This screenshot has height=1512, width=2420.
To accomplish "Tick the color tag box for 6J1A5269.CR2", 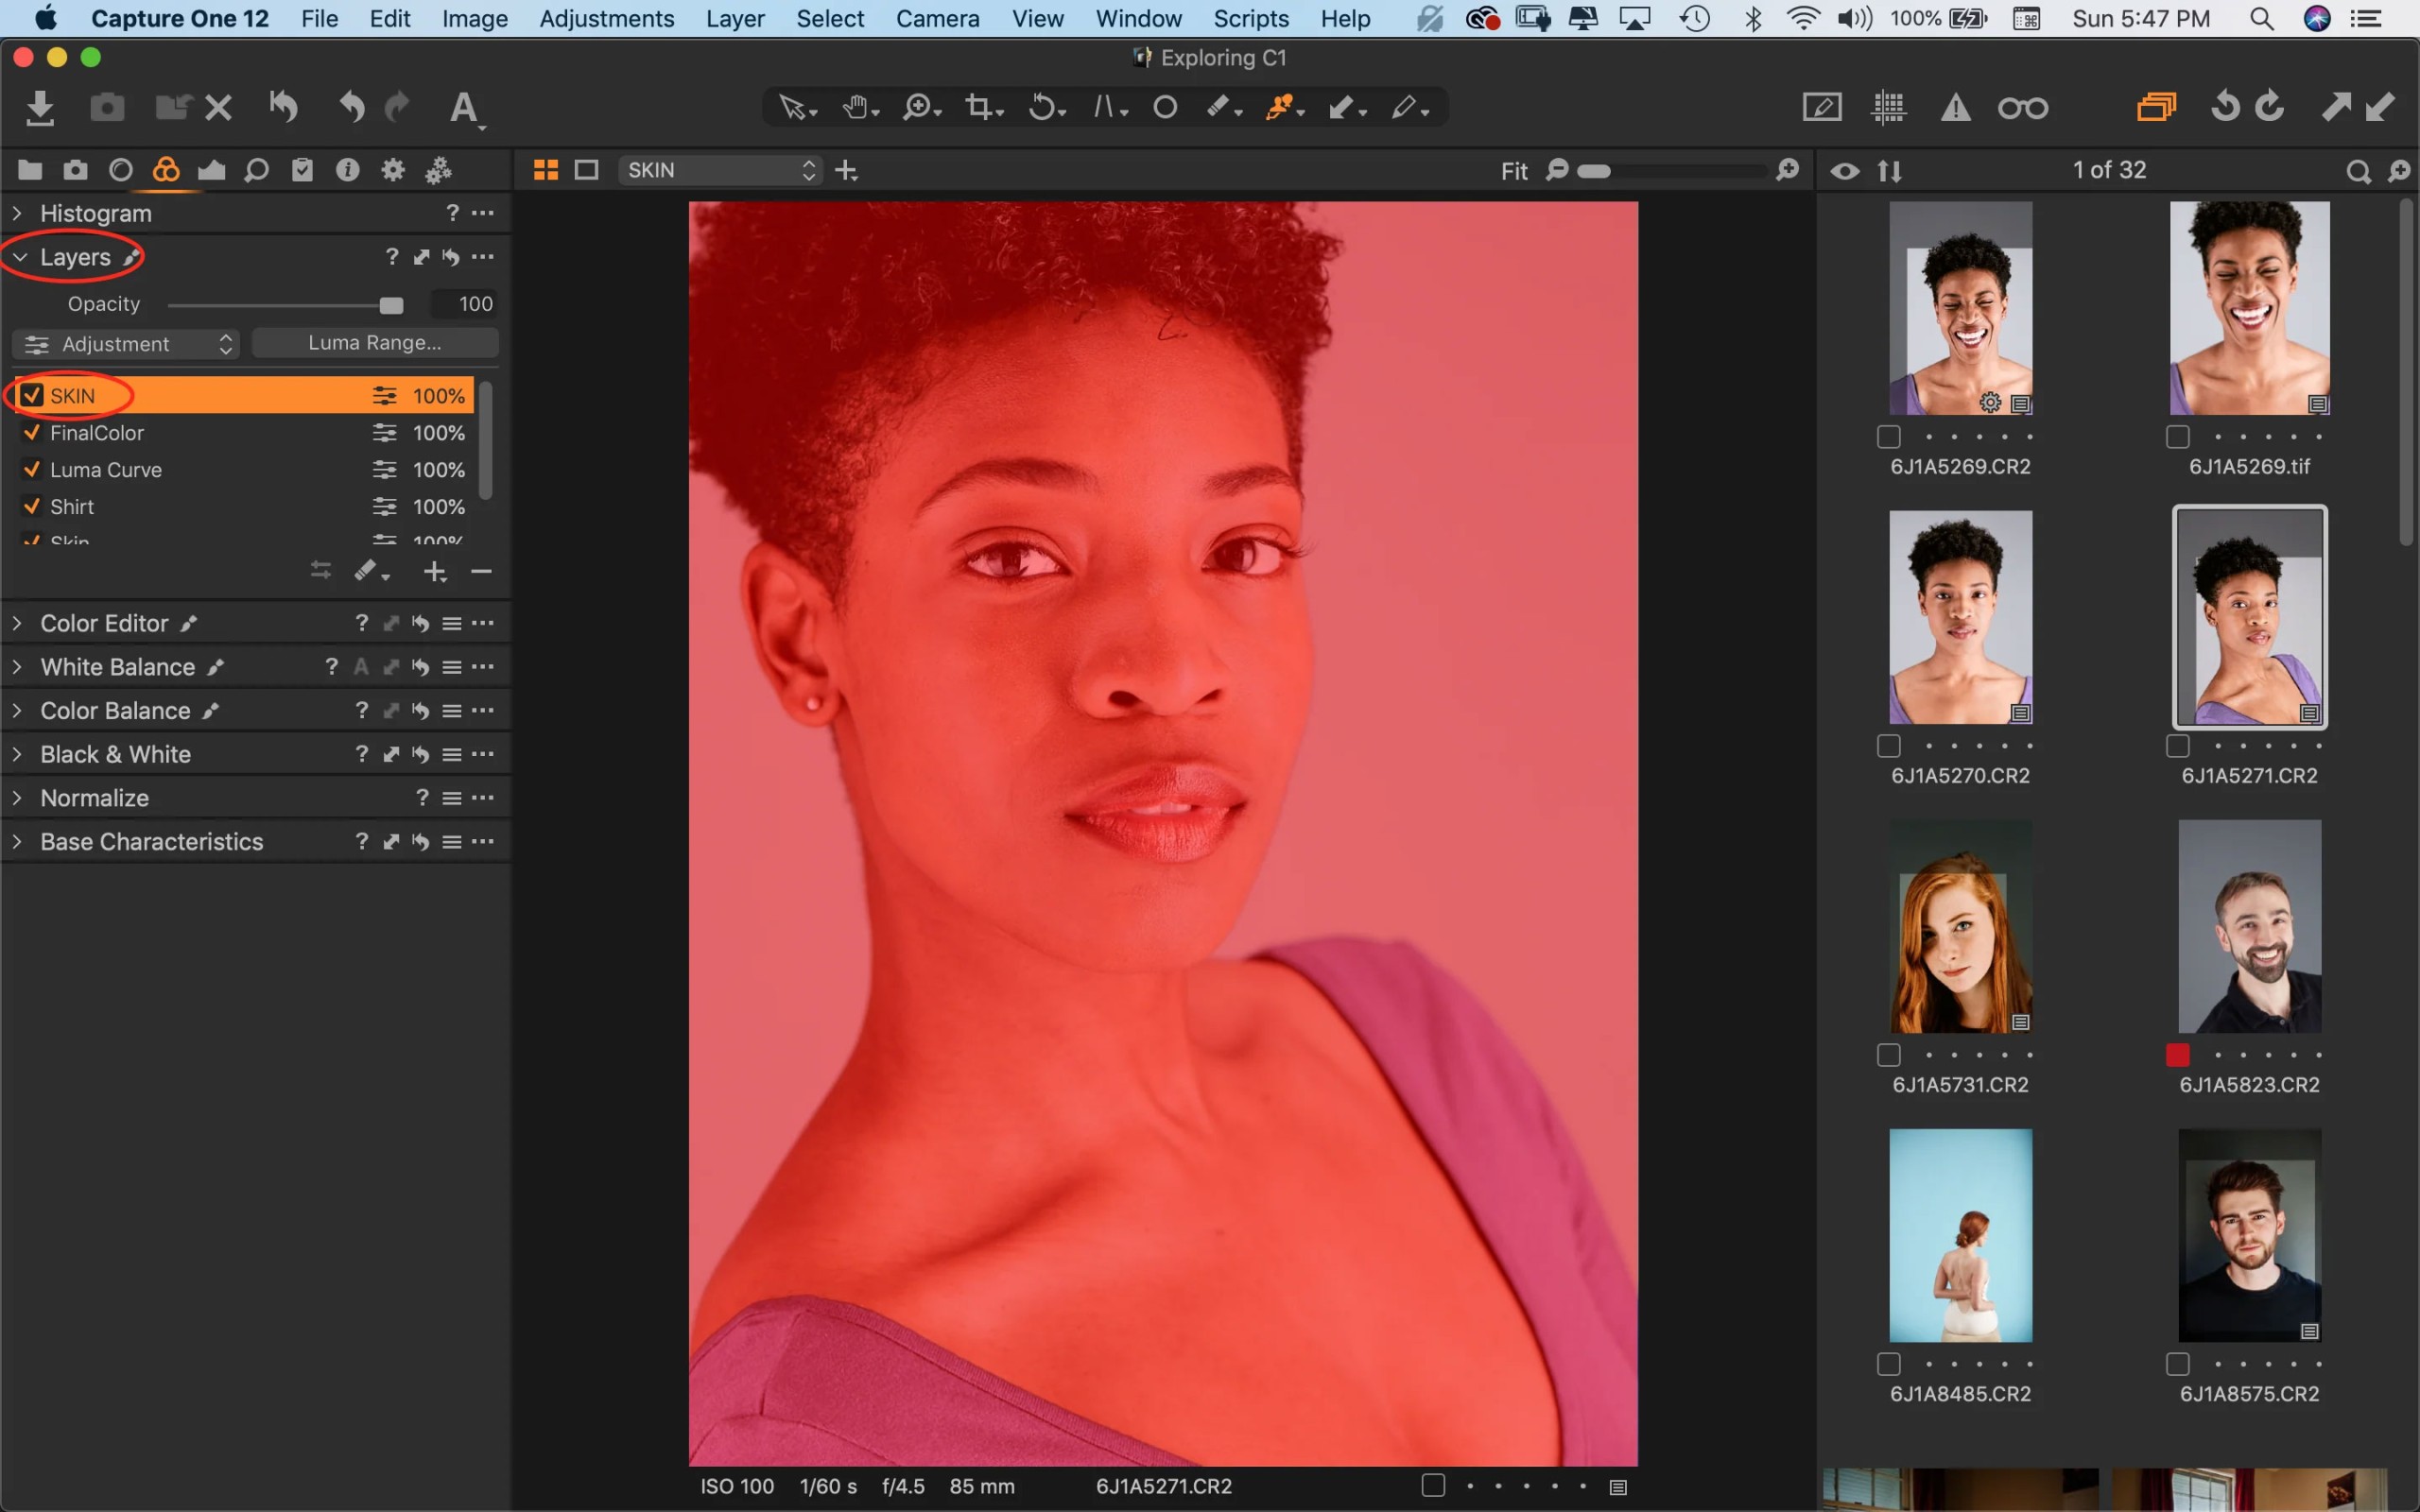I will (1888, 437).
